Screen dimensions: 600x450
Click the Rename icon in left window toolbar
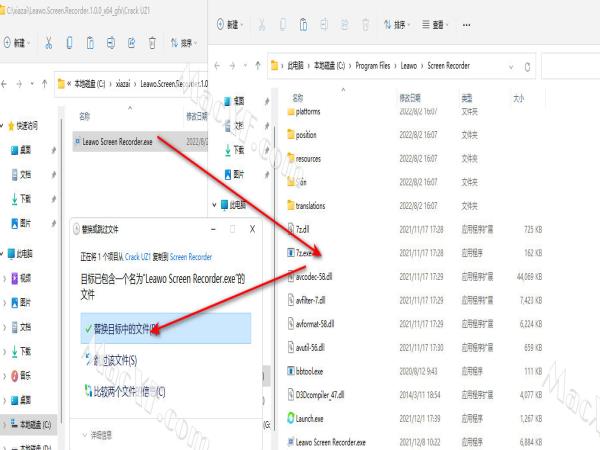111,43
